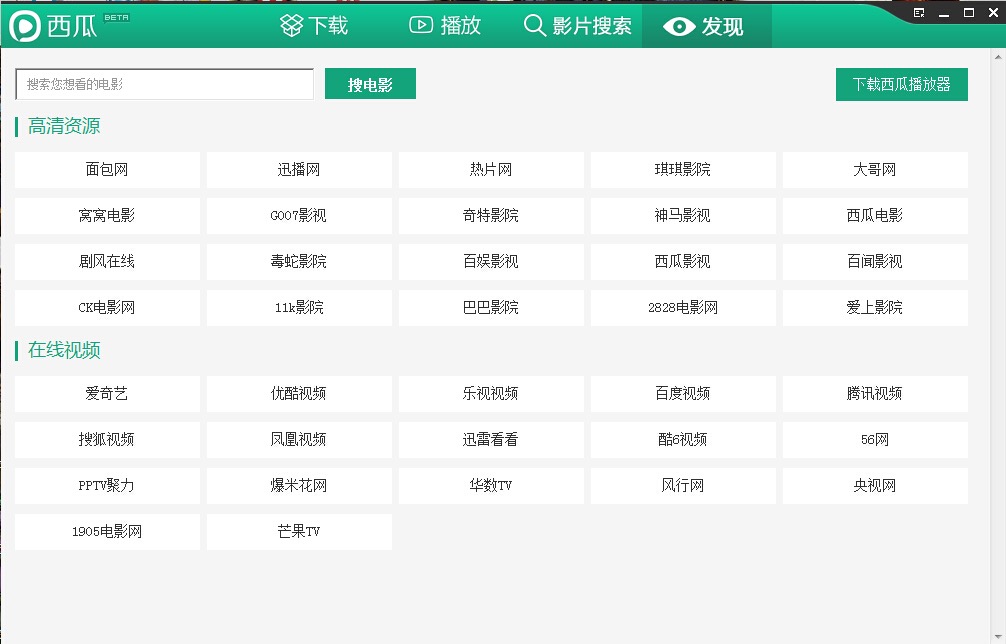Open 大哥网 link

pyautogui.click(x=875, y=170)
